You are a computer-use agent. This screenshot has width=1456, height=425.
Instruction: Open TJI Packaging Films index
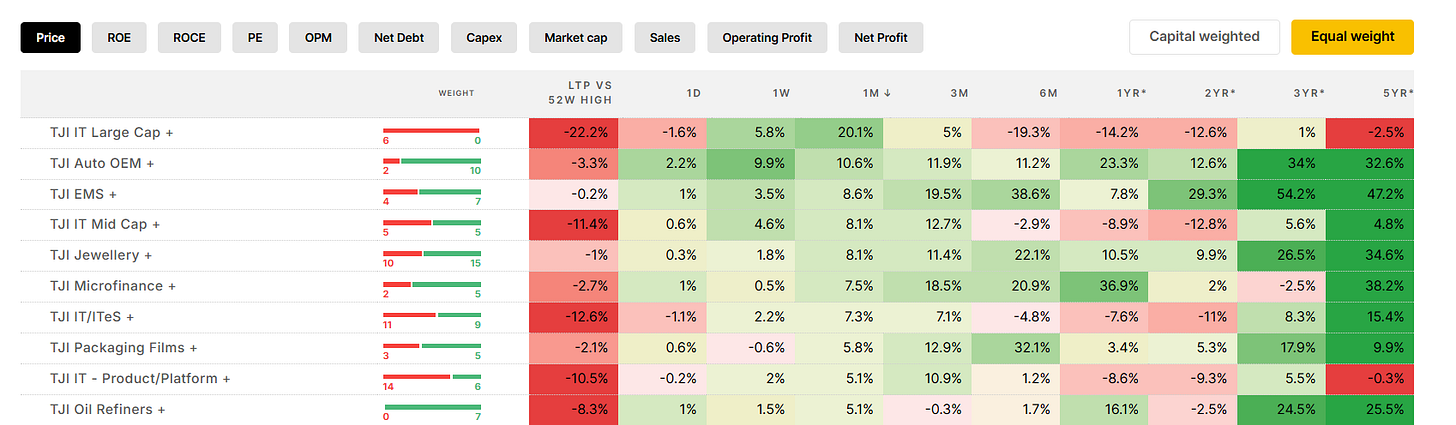[x=124, y=348]
